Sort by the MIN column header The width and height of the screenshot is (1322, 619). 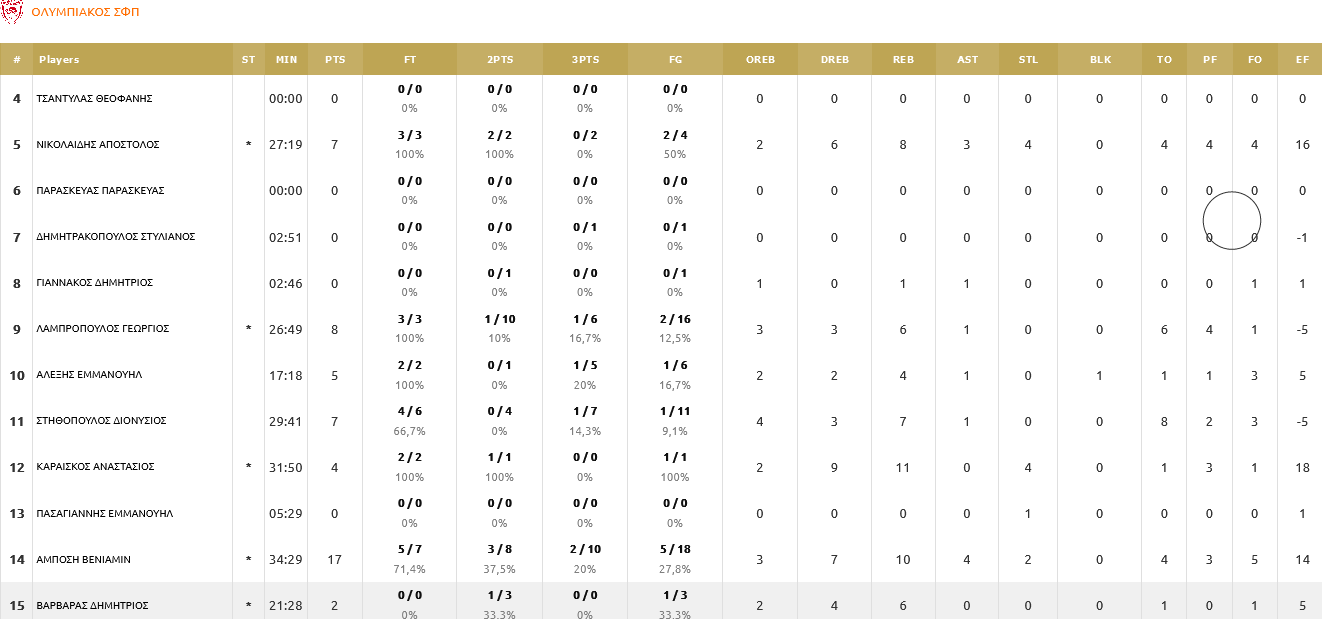[x=286, y=60]
